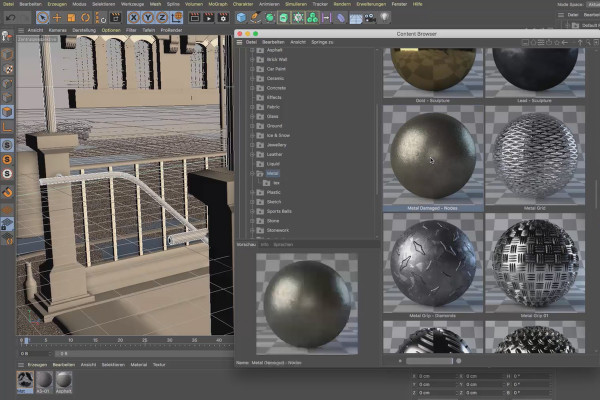Select the Live Selection arrow tool

point(42,18)
